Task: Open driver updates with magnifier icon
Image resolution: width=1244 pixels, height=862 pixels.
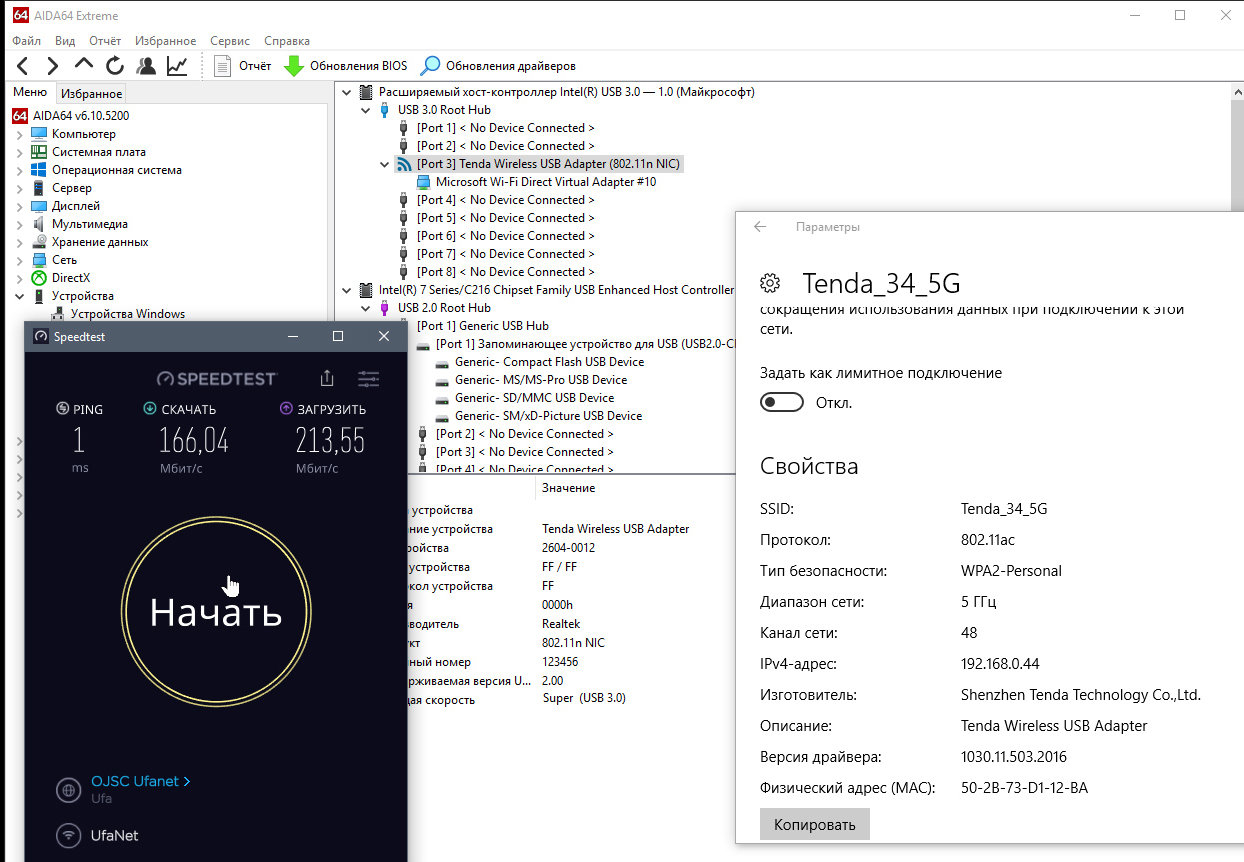Action: click(498, 66)
